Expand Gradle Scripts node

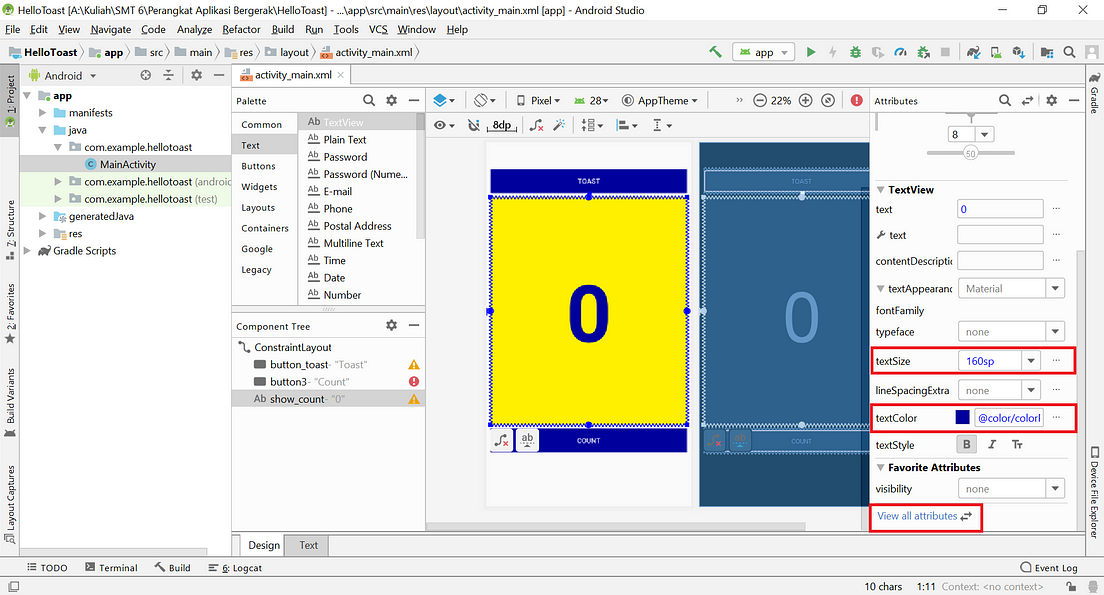click(x=27, y=251)
